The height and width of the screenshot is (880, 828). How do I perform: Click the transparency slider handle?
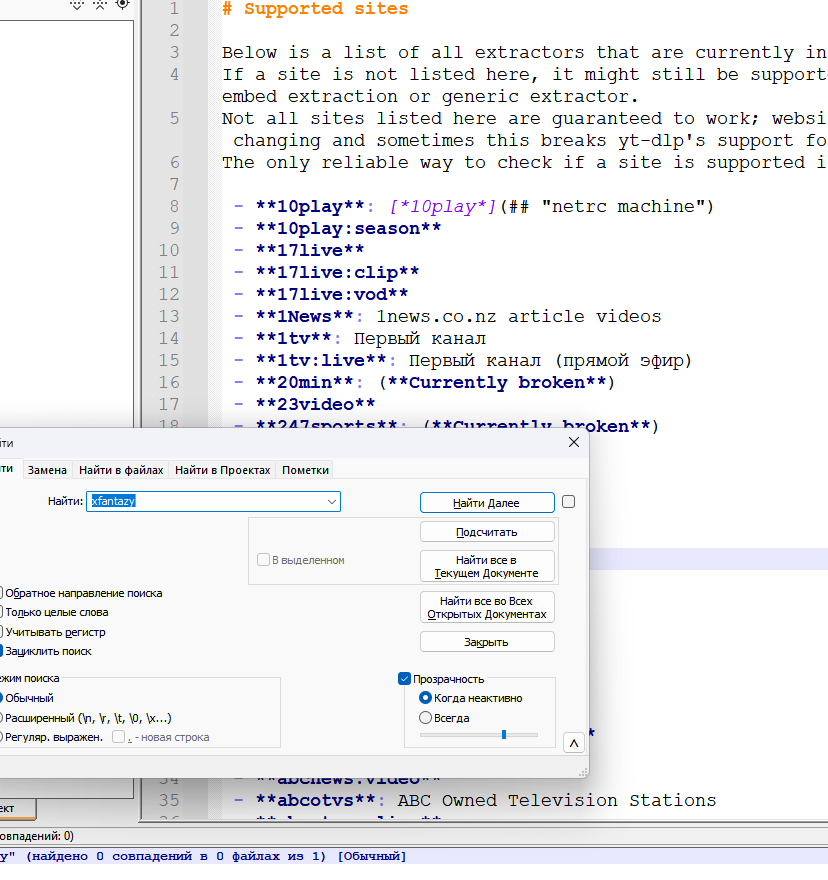point(504,734)
